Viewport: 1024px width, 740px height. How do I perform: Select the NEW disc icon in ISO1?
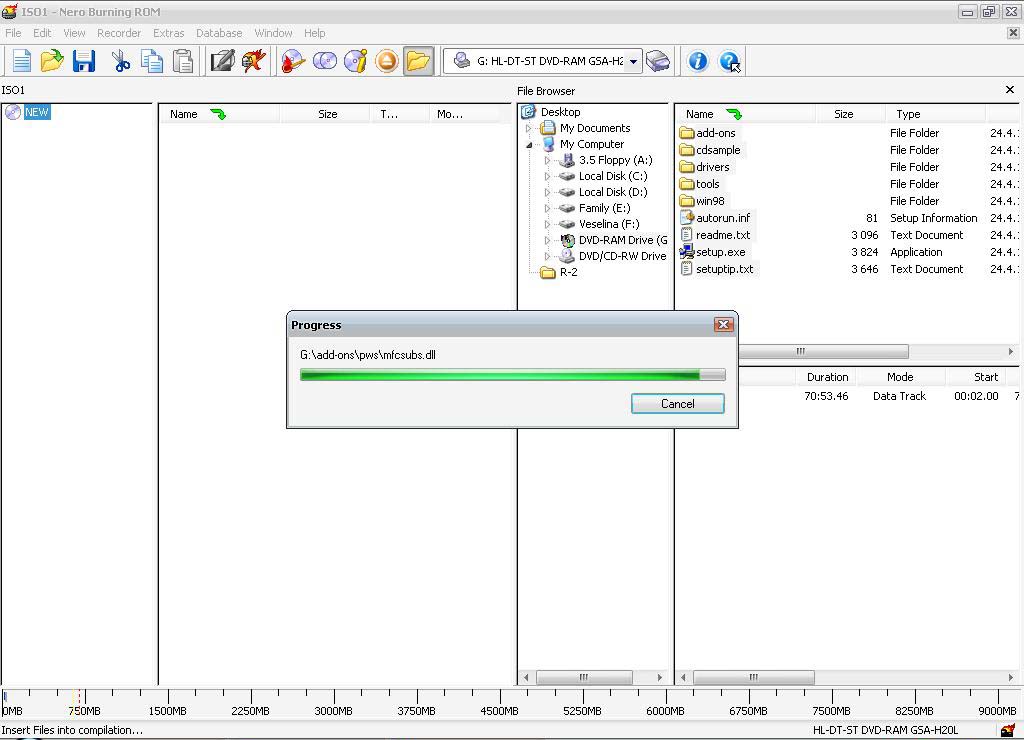[13, 112]
